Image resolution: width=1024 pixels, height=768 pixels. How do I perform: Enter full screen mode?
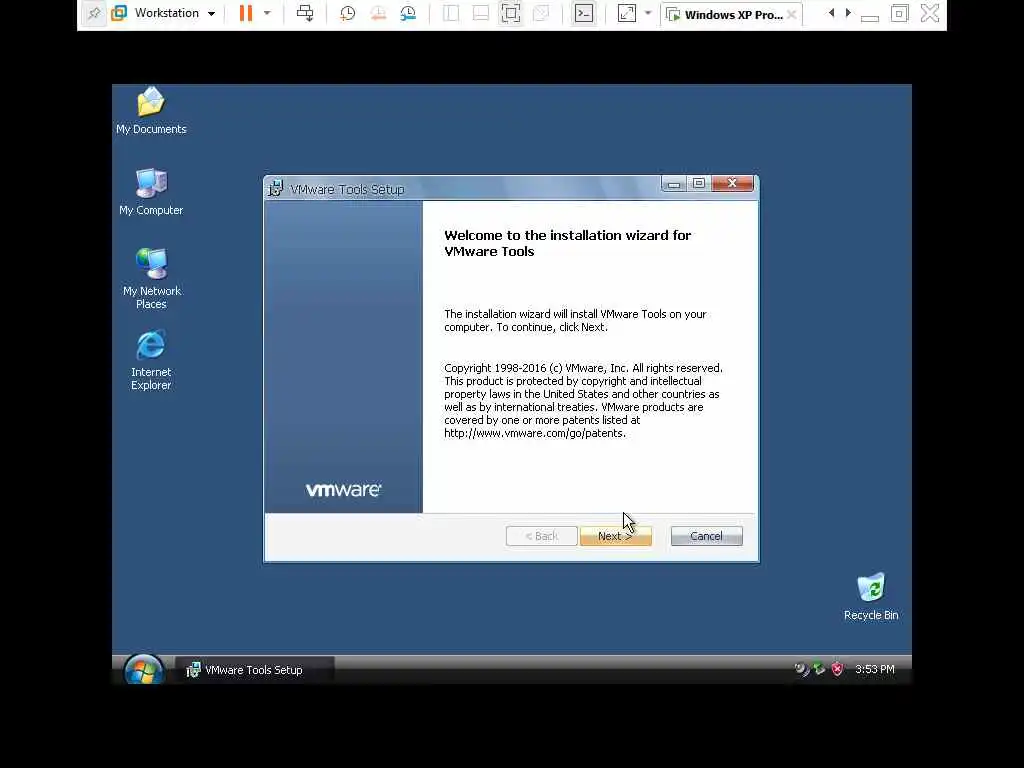coord(511,13)
